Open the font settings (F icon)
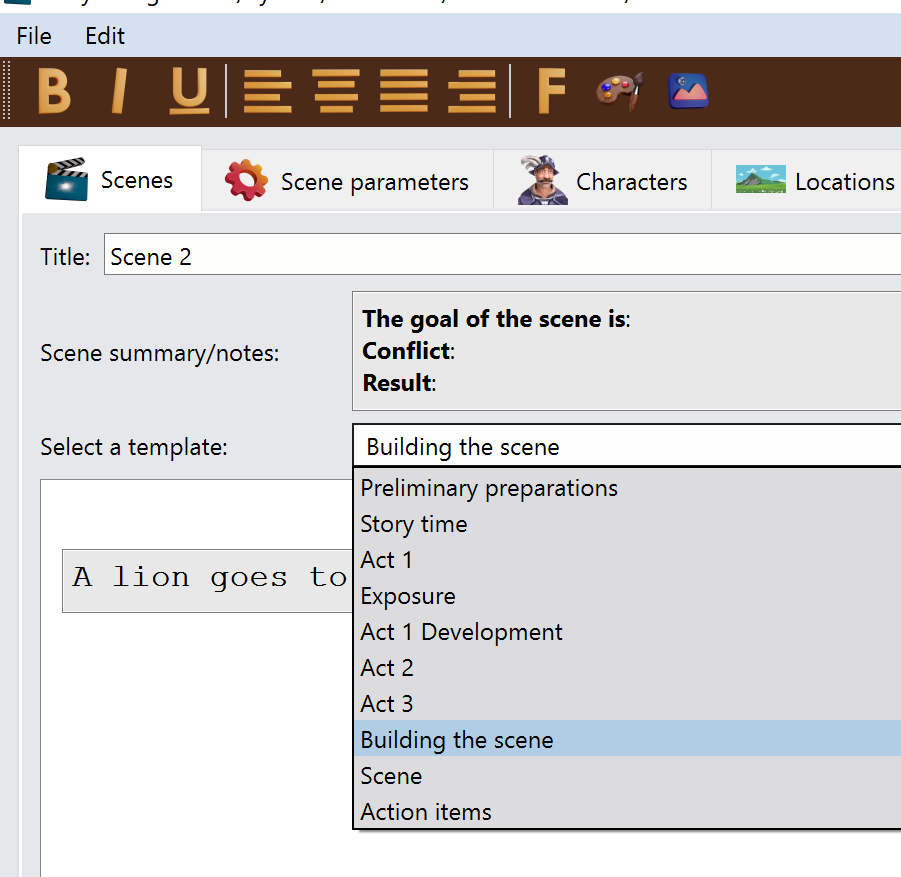This screenshot has height=877, width=901. (550, 92)
